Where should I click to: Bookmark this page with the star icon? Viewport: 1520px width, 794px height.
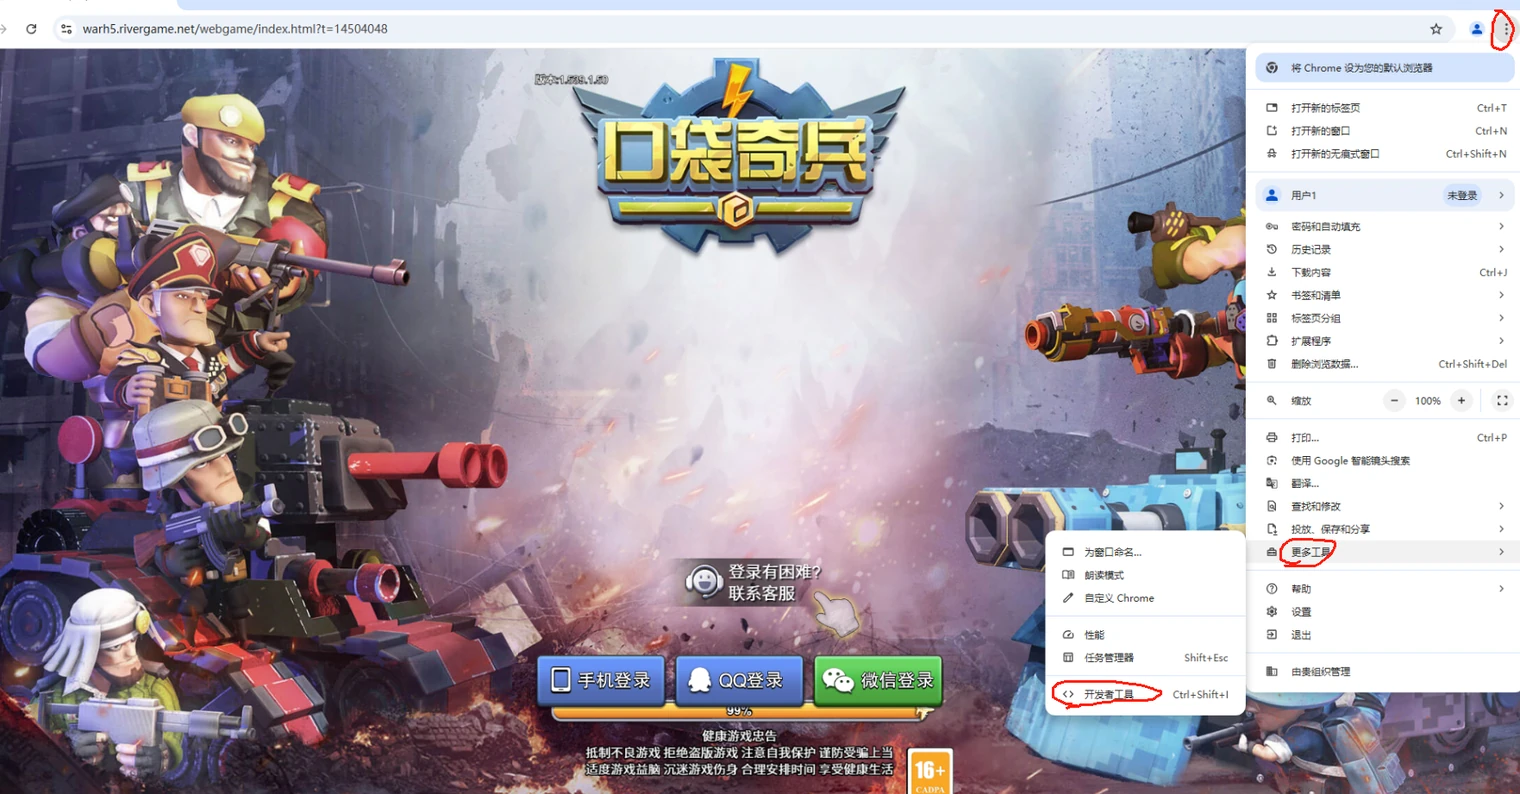[1436, 29]
